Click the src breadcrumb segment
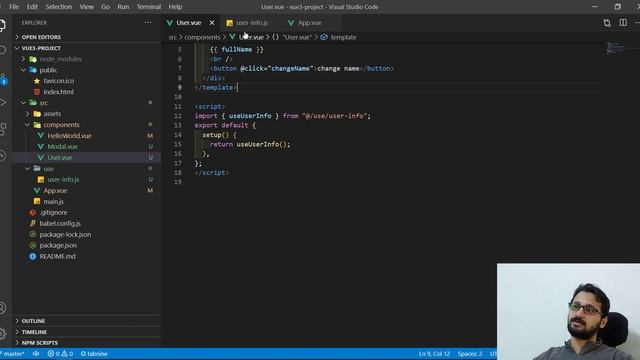The height and width of the screenshot is (360, 640). coord(173,37)
